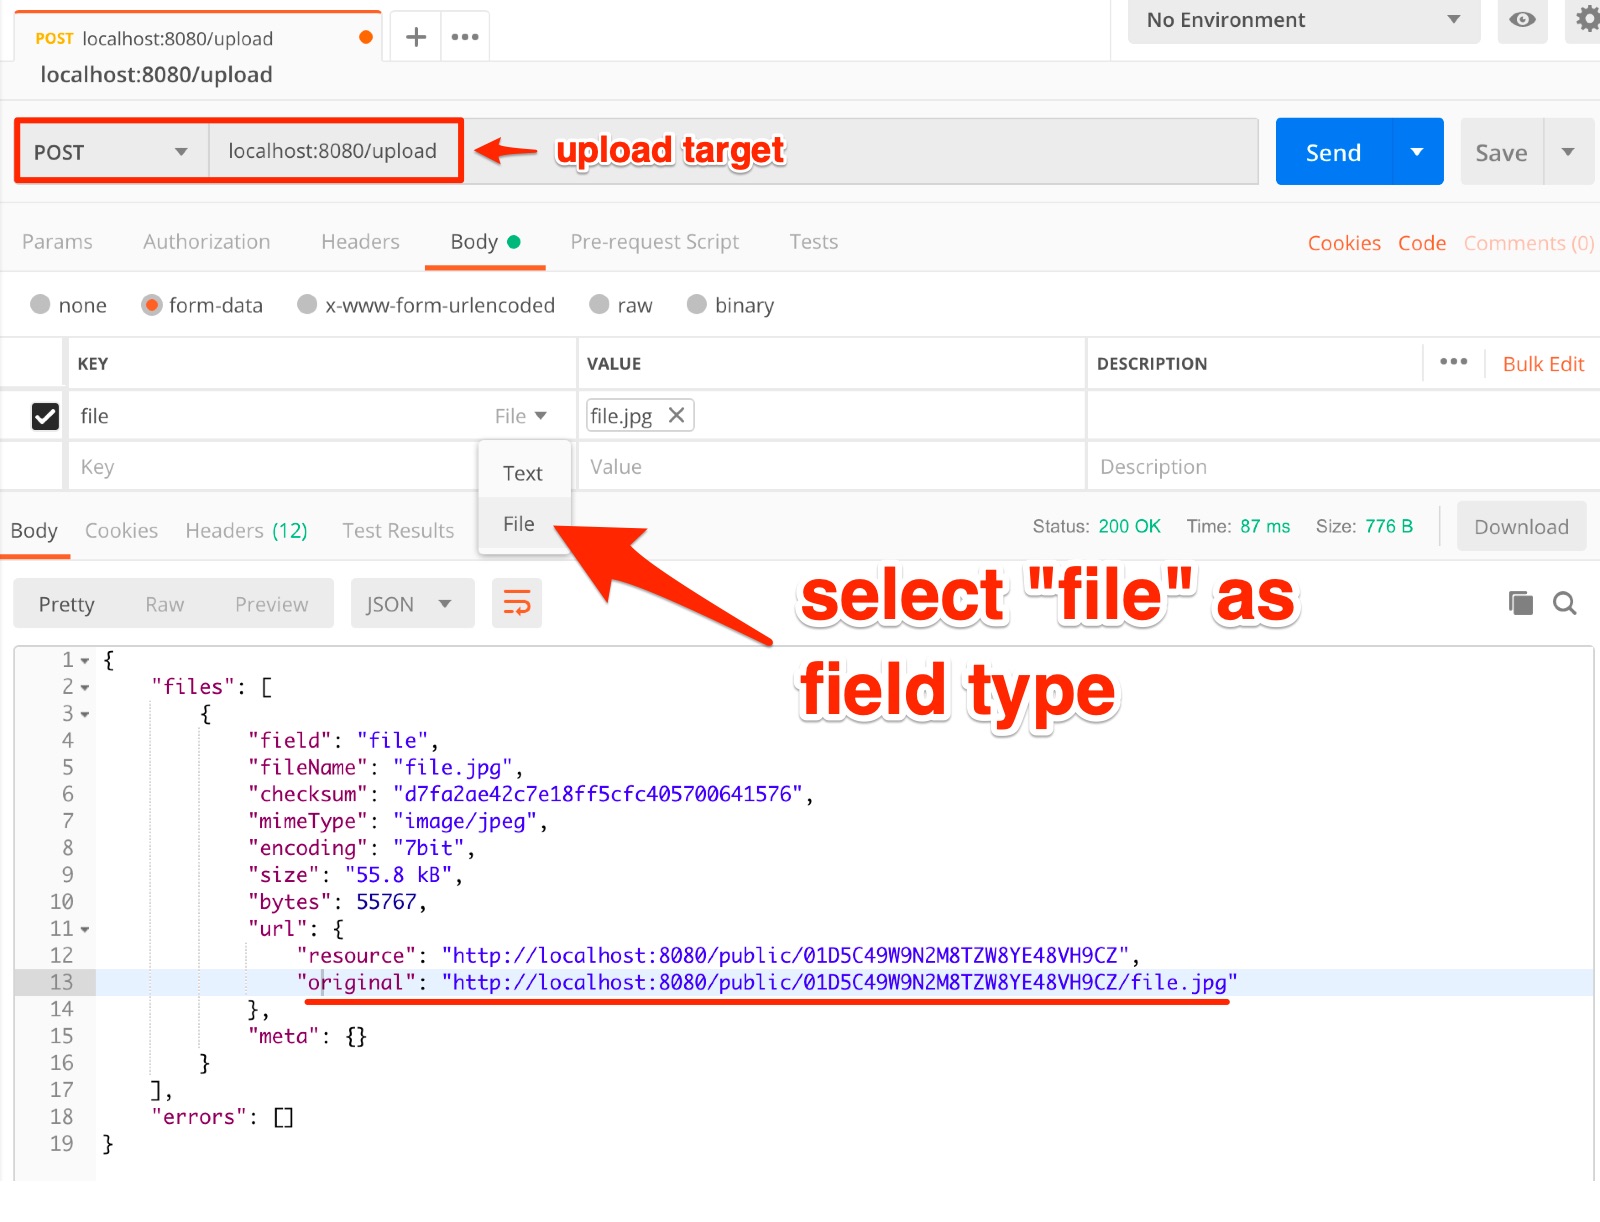Image resolution: width=1600 pixels, height=1222 pixels.
Task: Uncheck the file key row checkbox
Action: pos(45,416)
